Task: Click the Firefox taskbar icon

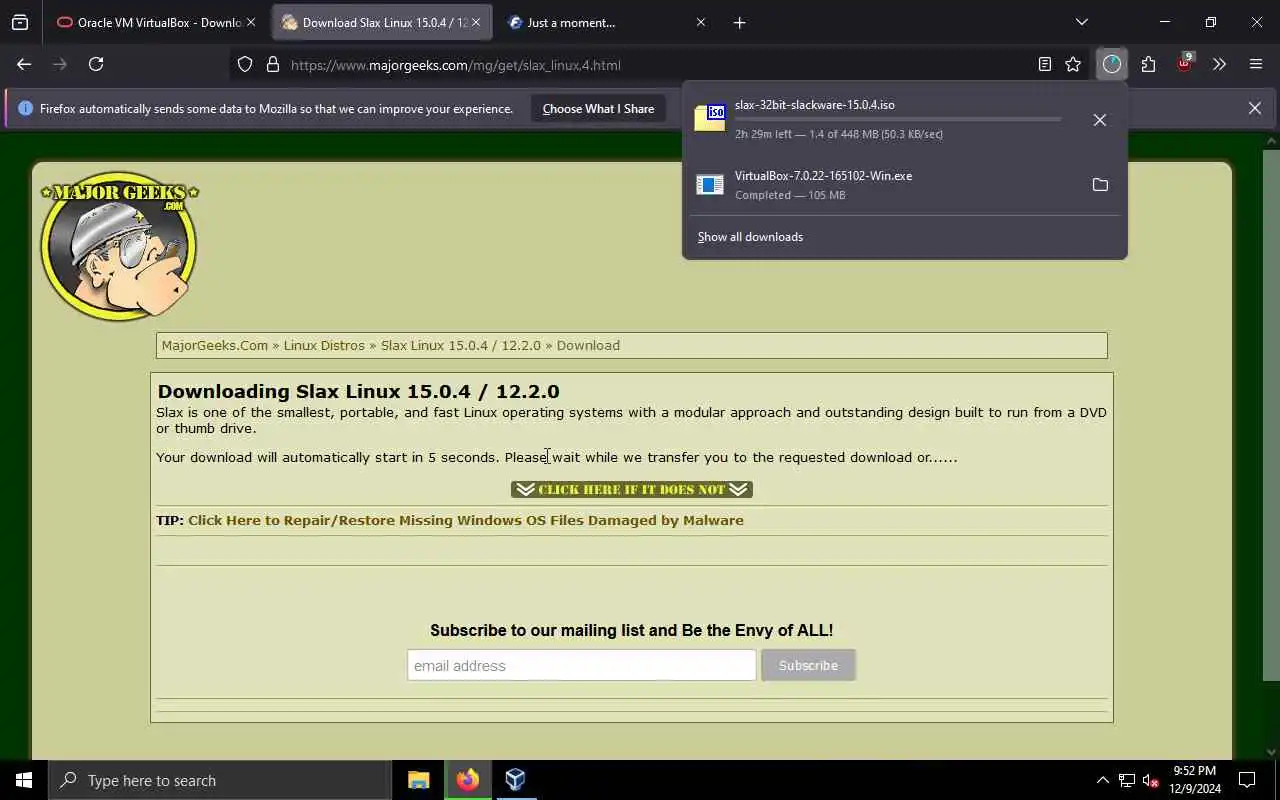Action: pos(467,780)
